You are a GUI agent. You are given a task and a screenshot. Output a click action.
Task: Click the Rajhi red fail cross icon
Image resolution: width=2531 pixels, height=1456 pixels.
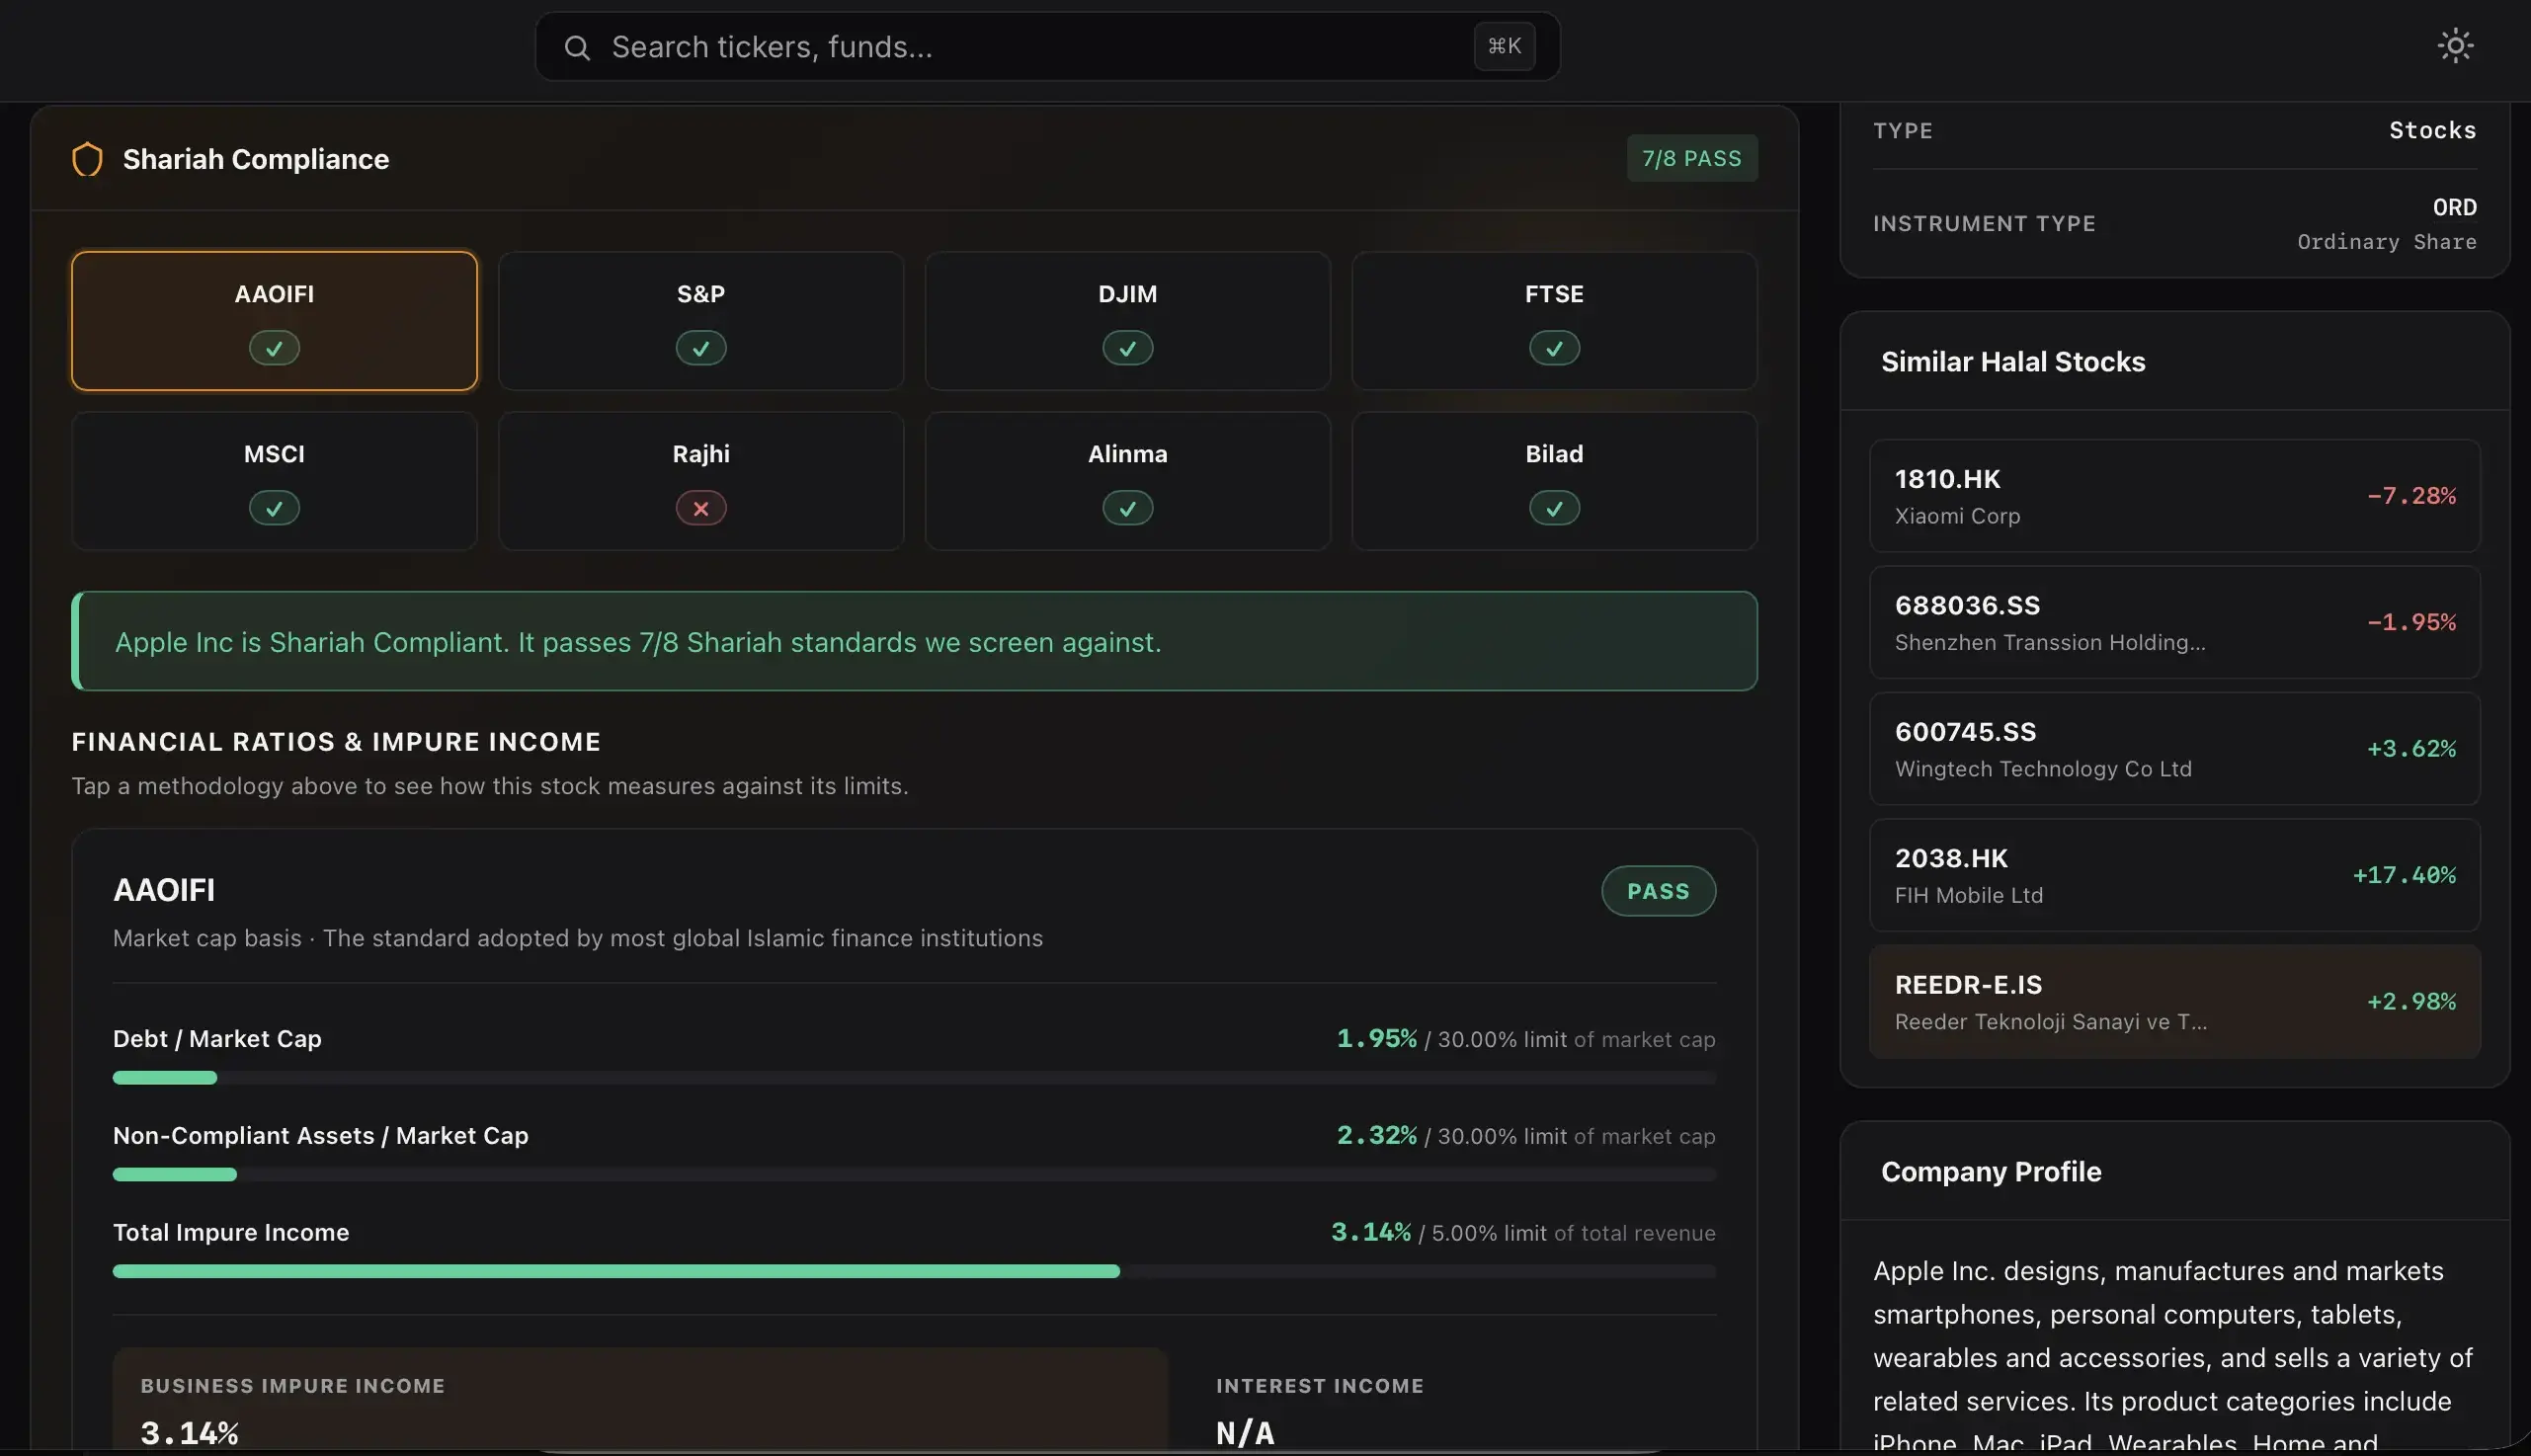tap(701, 508)
